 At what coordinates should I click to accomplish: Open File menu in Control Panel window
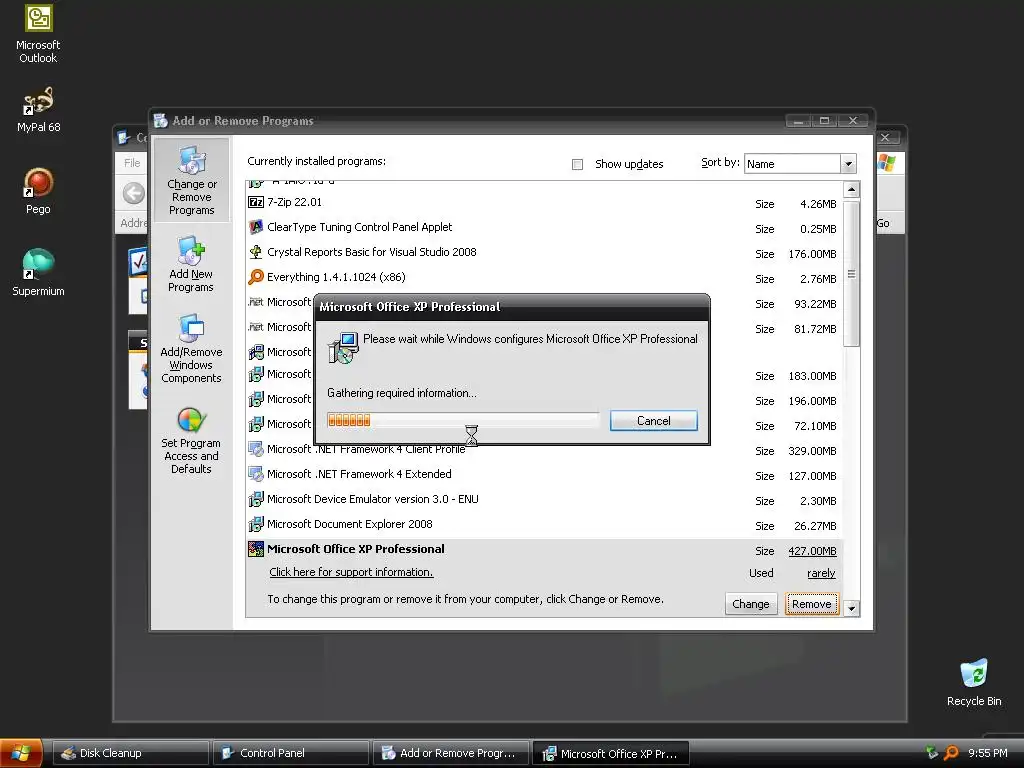coord(132,163)
